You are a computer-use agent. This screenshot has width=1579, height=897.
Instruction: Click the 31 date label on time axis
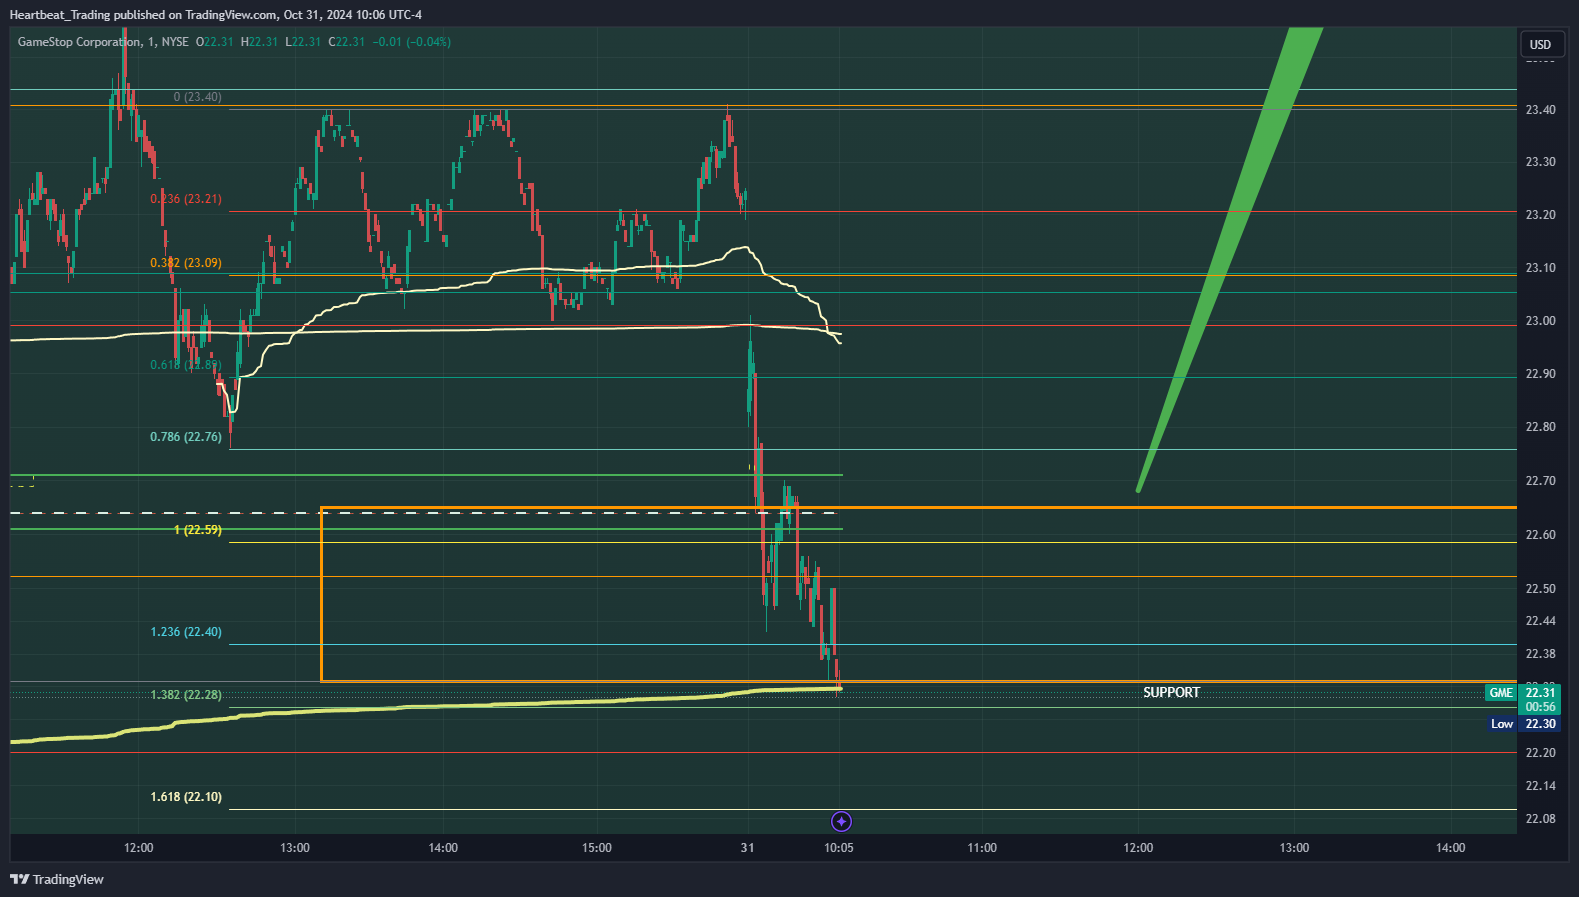point(747,848)
